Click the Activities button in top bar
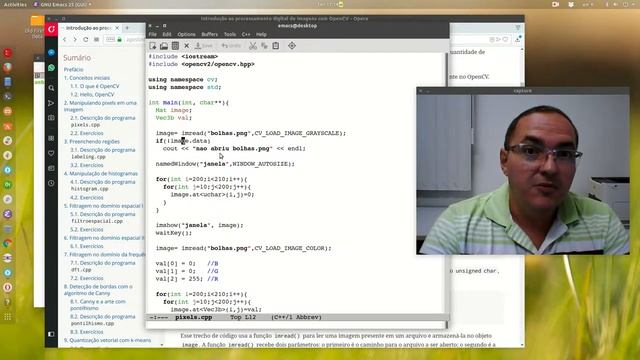Viewport: 640px width, 360px height. tap(15, 4)
